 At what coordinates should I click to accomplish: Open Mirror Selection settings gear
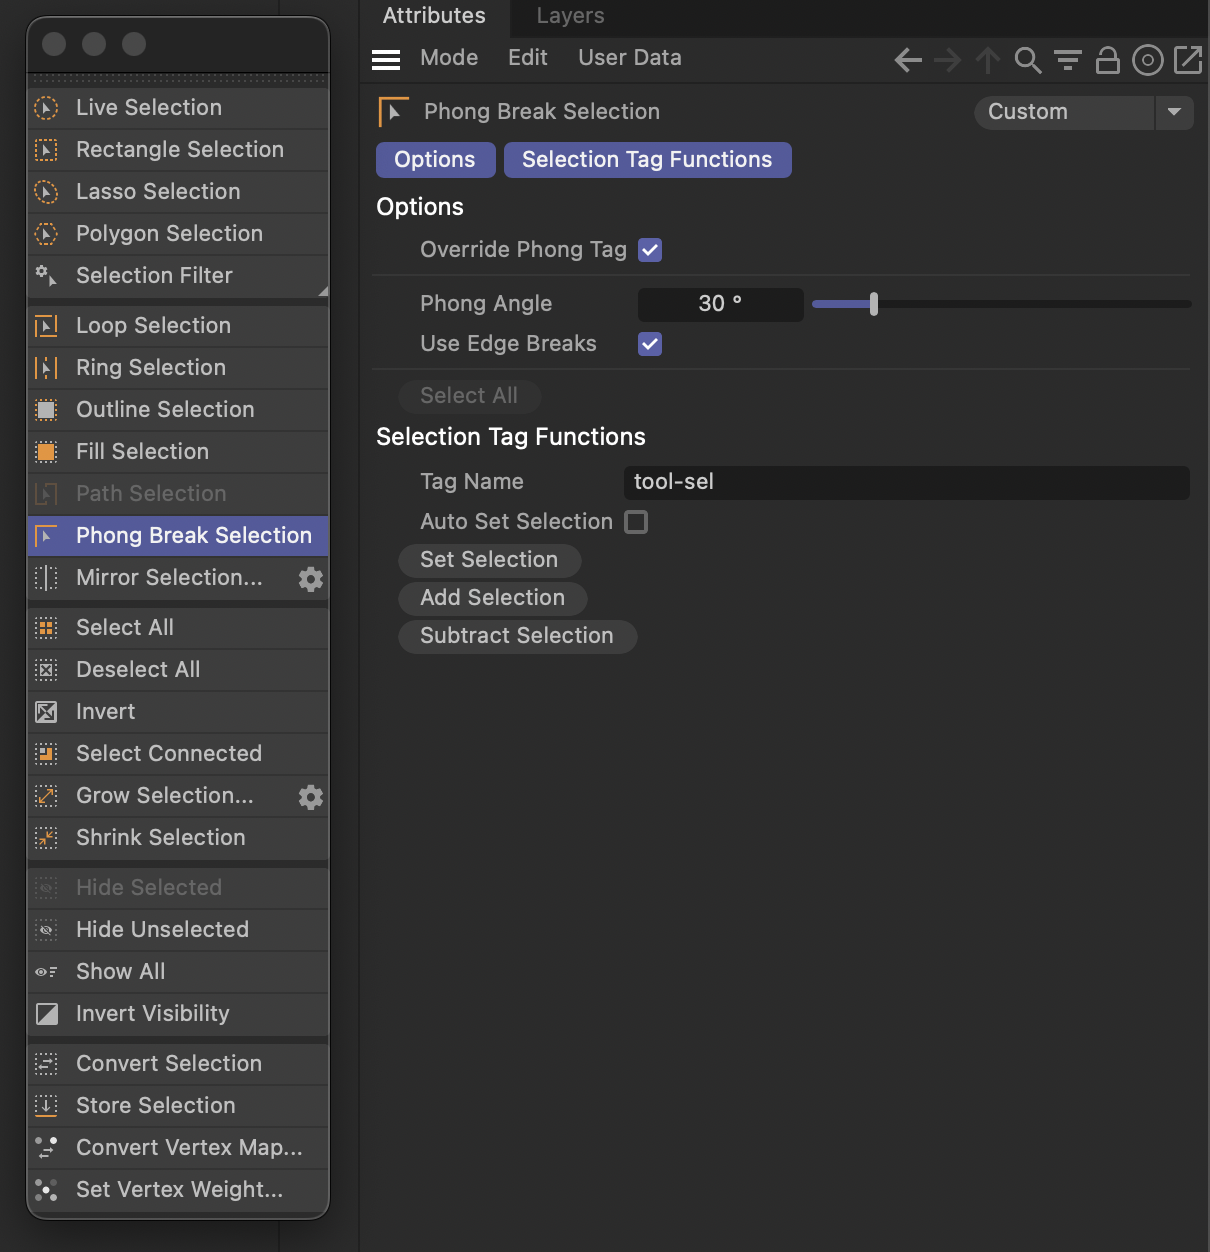pyautogui.click(x=311, y=579)
